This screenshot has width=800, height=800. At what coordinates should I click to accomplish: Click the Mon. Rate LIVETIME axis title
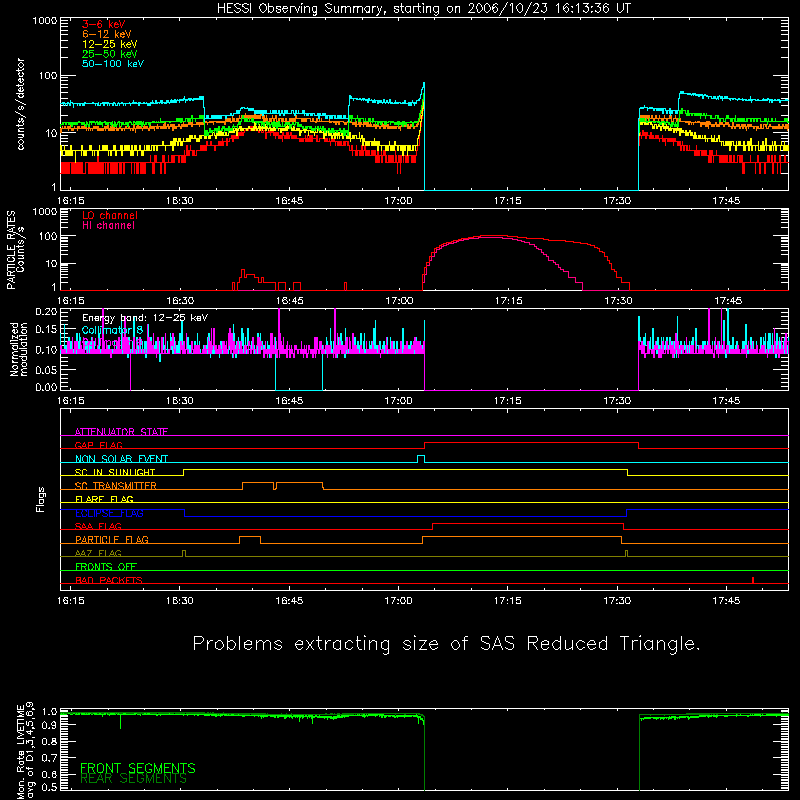[25, 750]
